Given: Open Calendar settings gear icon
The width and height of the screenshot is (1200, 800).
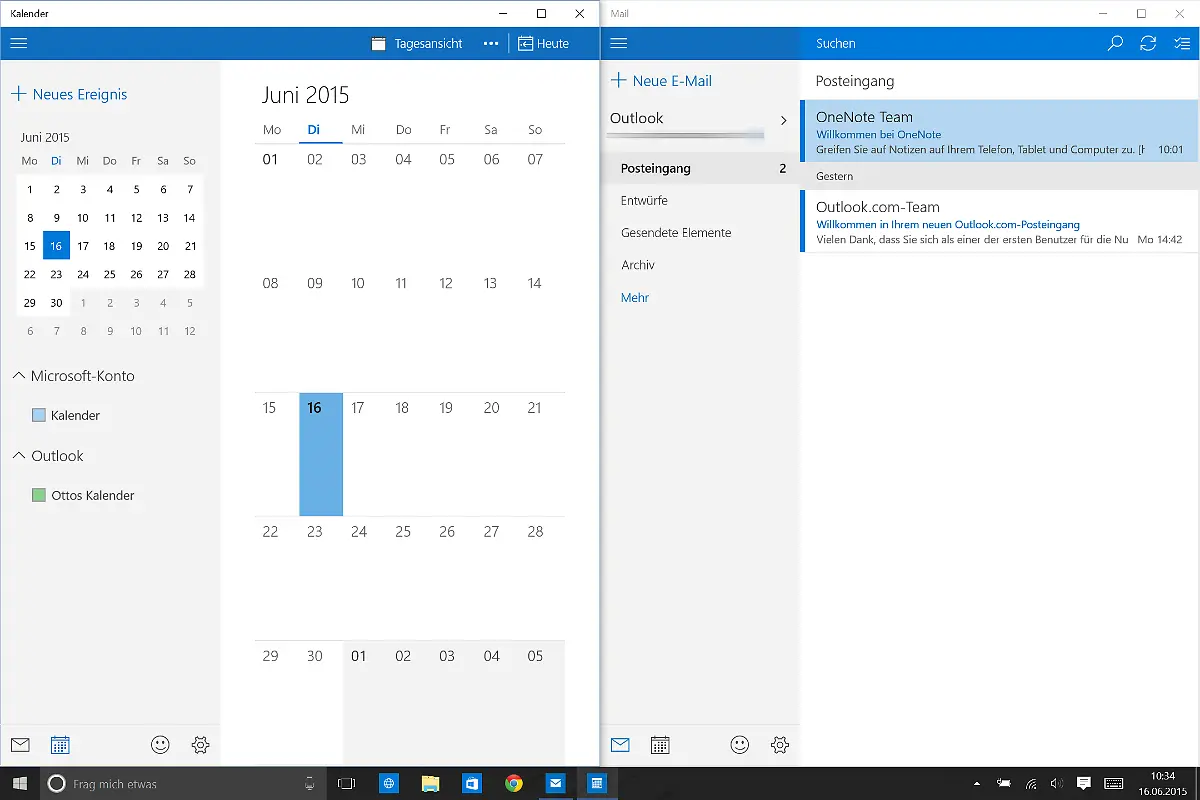Looking at the screenshot, I should pos(200,745).
